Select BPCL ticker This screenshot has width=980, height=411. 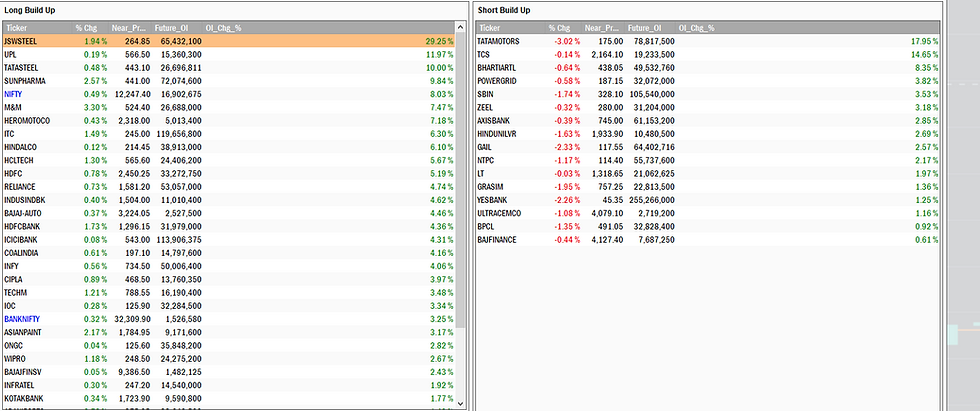coord(485,226)
